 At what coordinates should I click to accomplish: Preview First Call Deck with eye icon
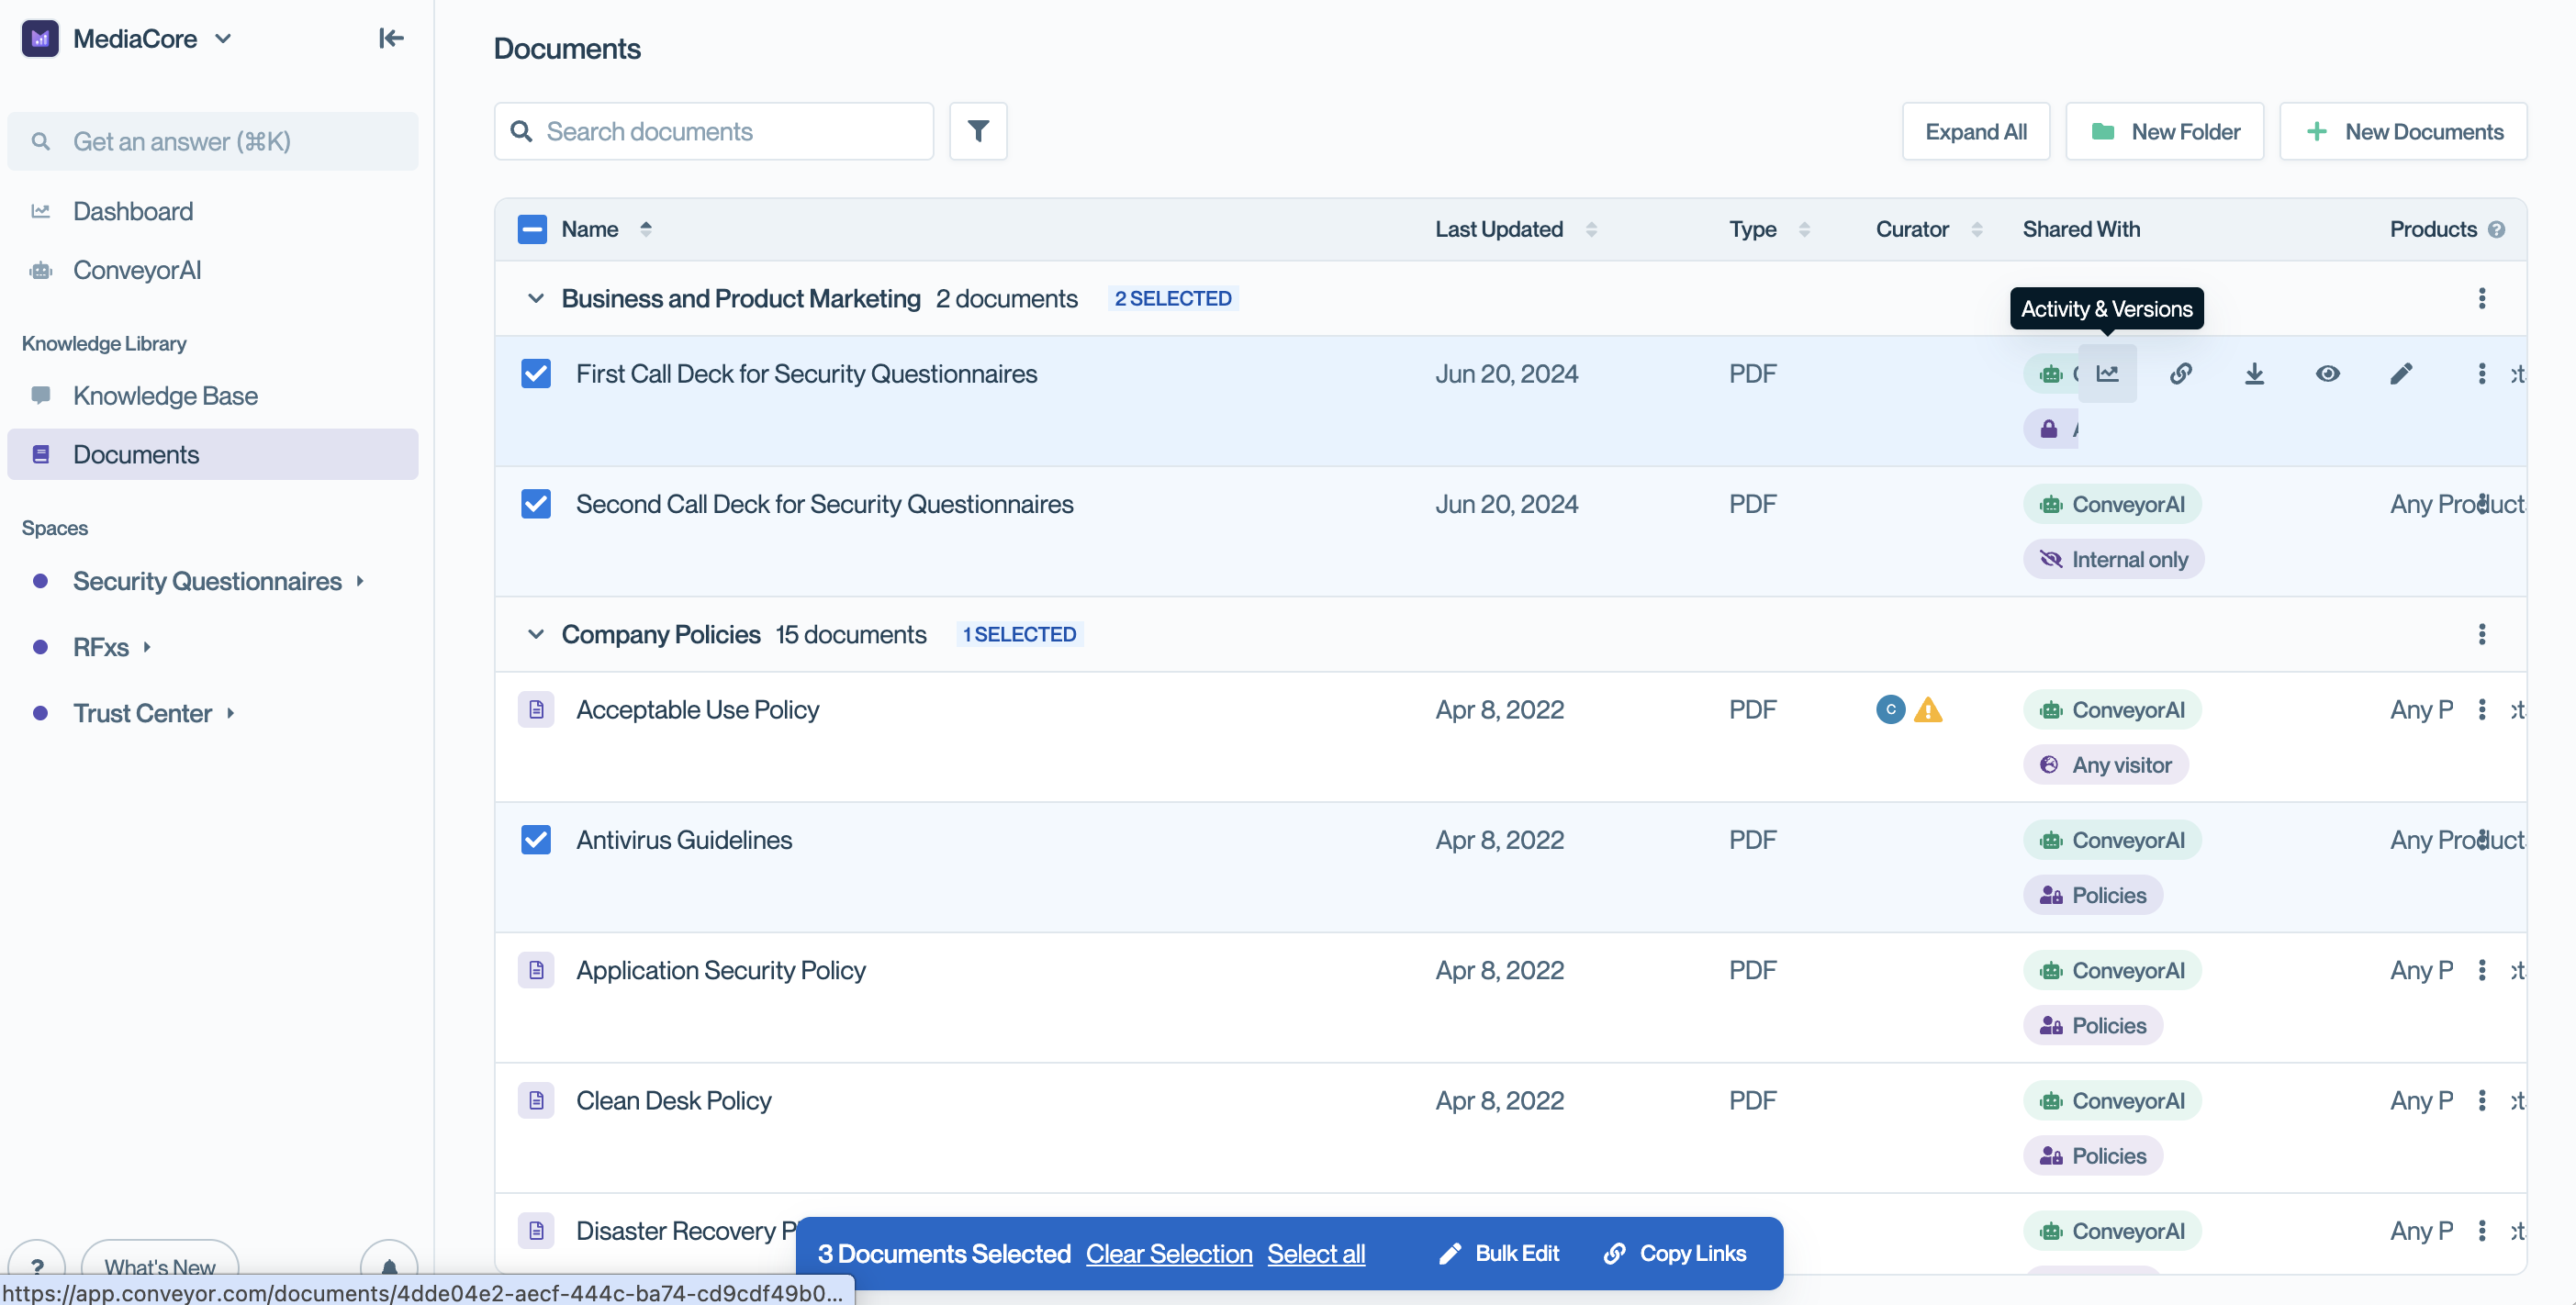tap(2327, 373)
